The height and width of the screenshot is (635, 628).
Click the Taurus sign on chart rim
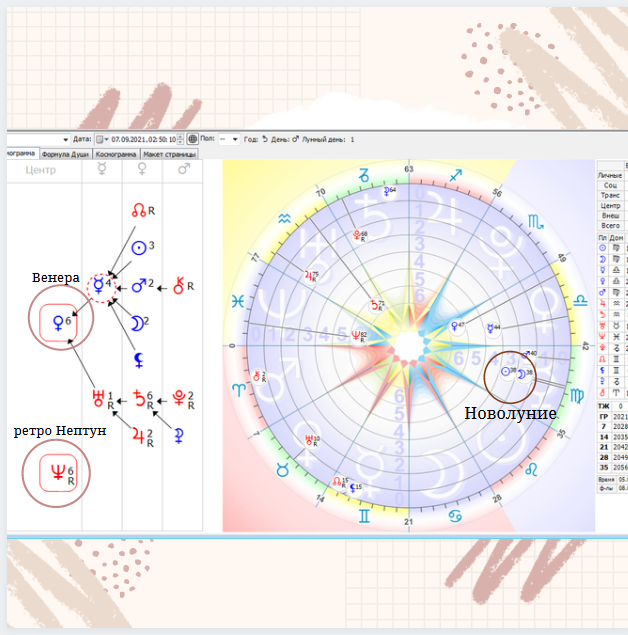(283, 470)
